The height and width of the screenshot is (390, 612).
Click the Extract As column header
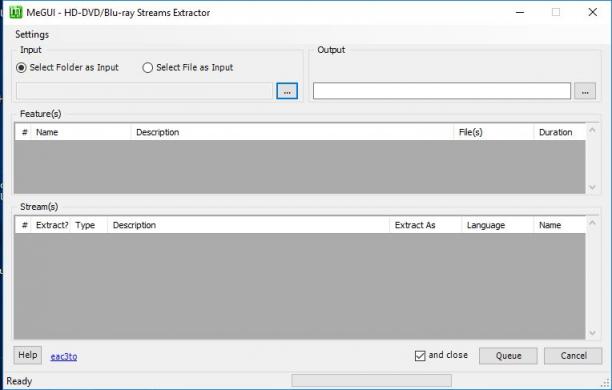[x=425, y=225]
